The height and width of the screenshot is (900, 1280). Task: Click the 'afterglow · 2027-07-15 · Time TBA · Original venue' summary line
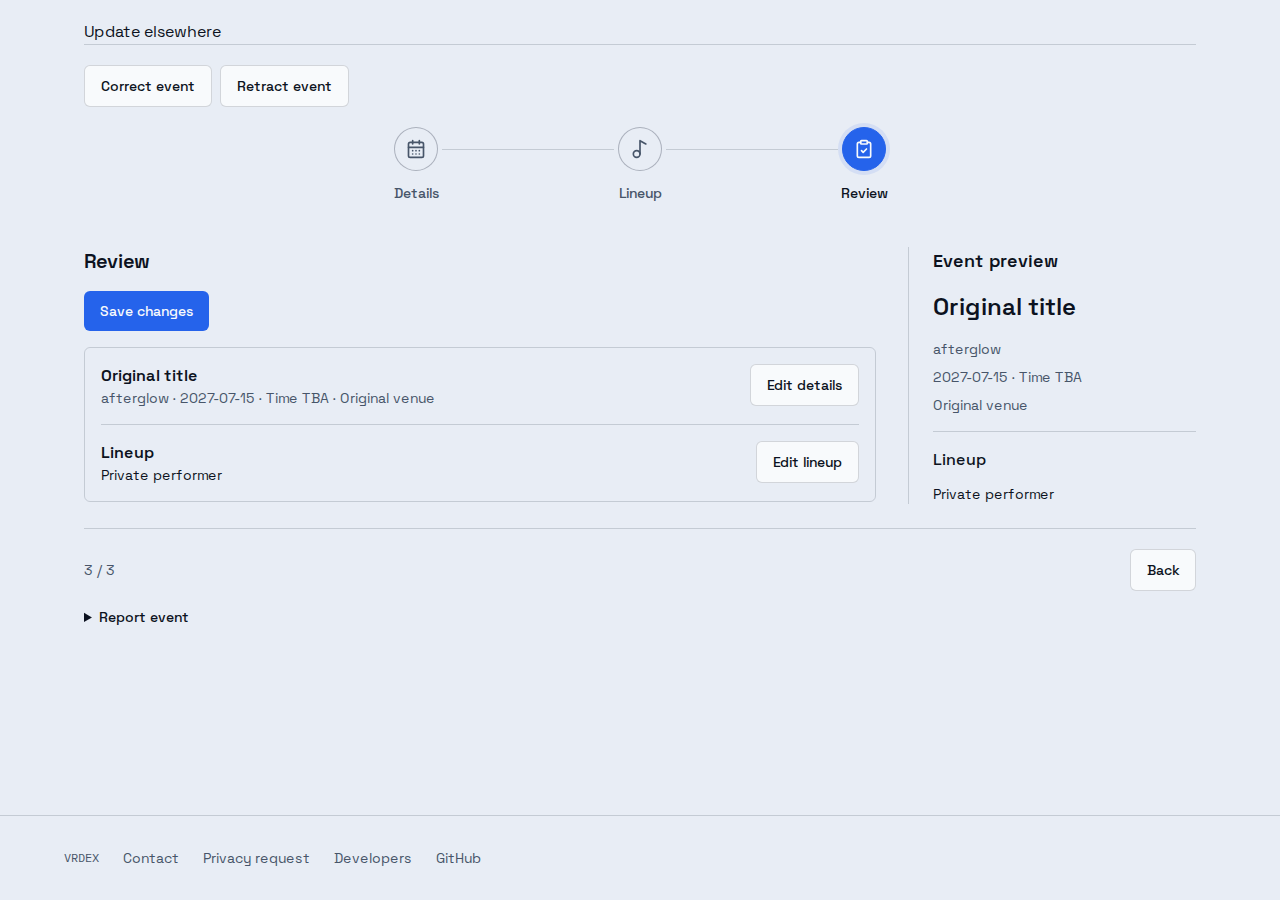pos(268,398)
